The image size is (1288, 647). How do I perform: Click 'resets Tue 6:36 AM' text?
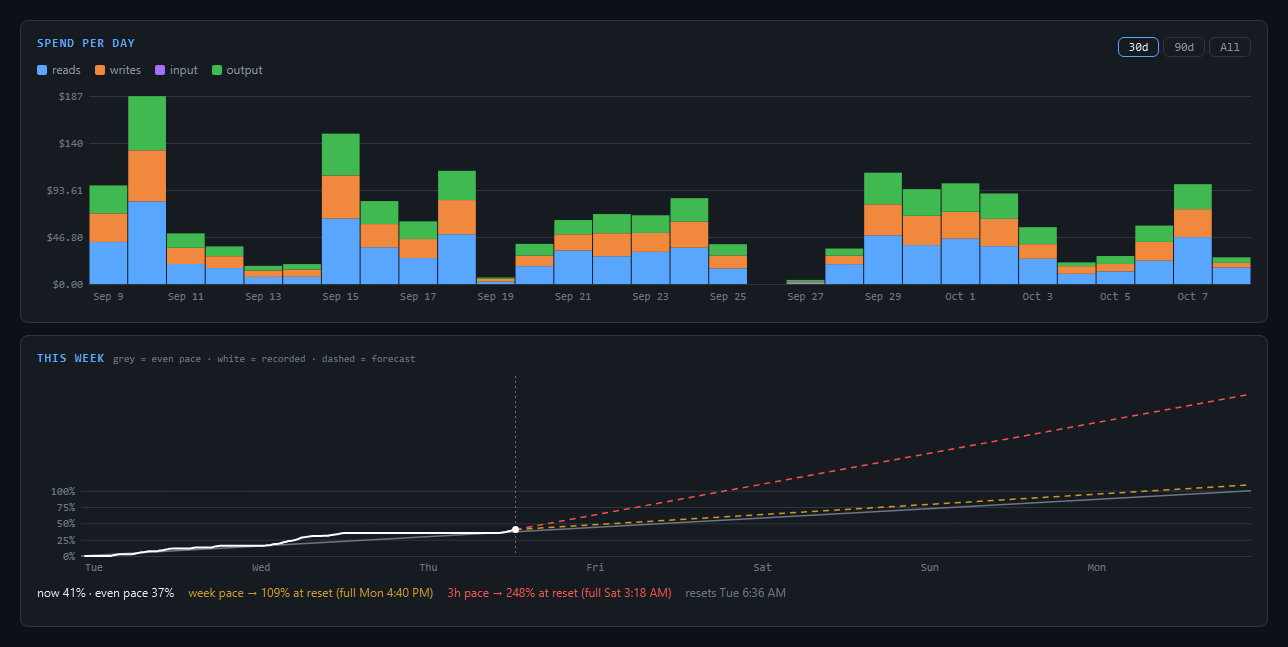(x=736, y=593)
